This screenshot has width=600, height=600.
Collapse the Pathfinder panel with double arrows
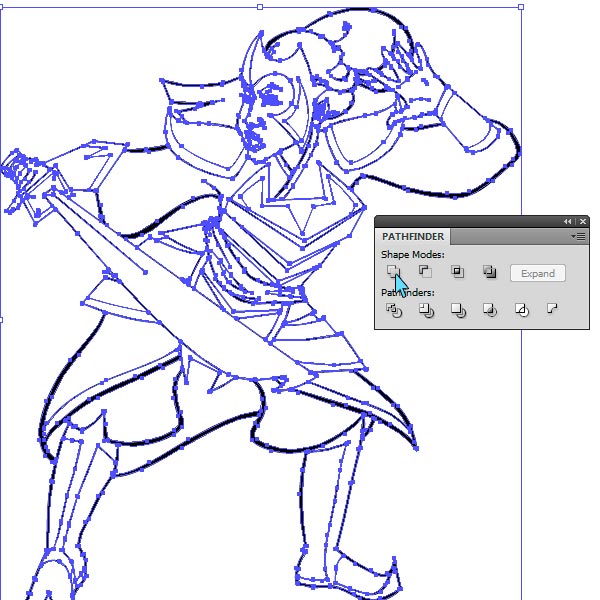point(567,222)
